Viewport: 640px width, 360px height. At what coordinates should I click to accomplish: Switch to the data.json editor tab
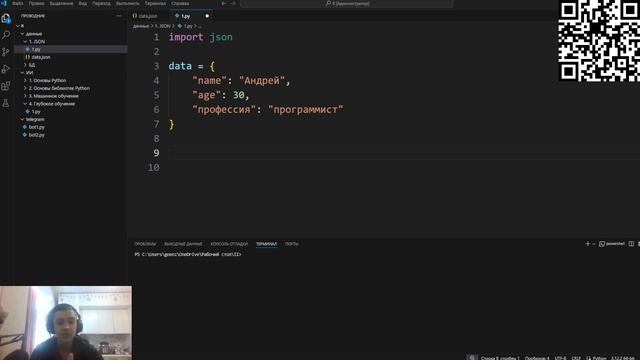(x=148, y=16)
